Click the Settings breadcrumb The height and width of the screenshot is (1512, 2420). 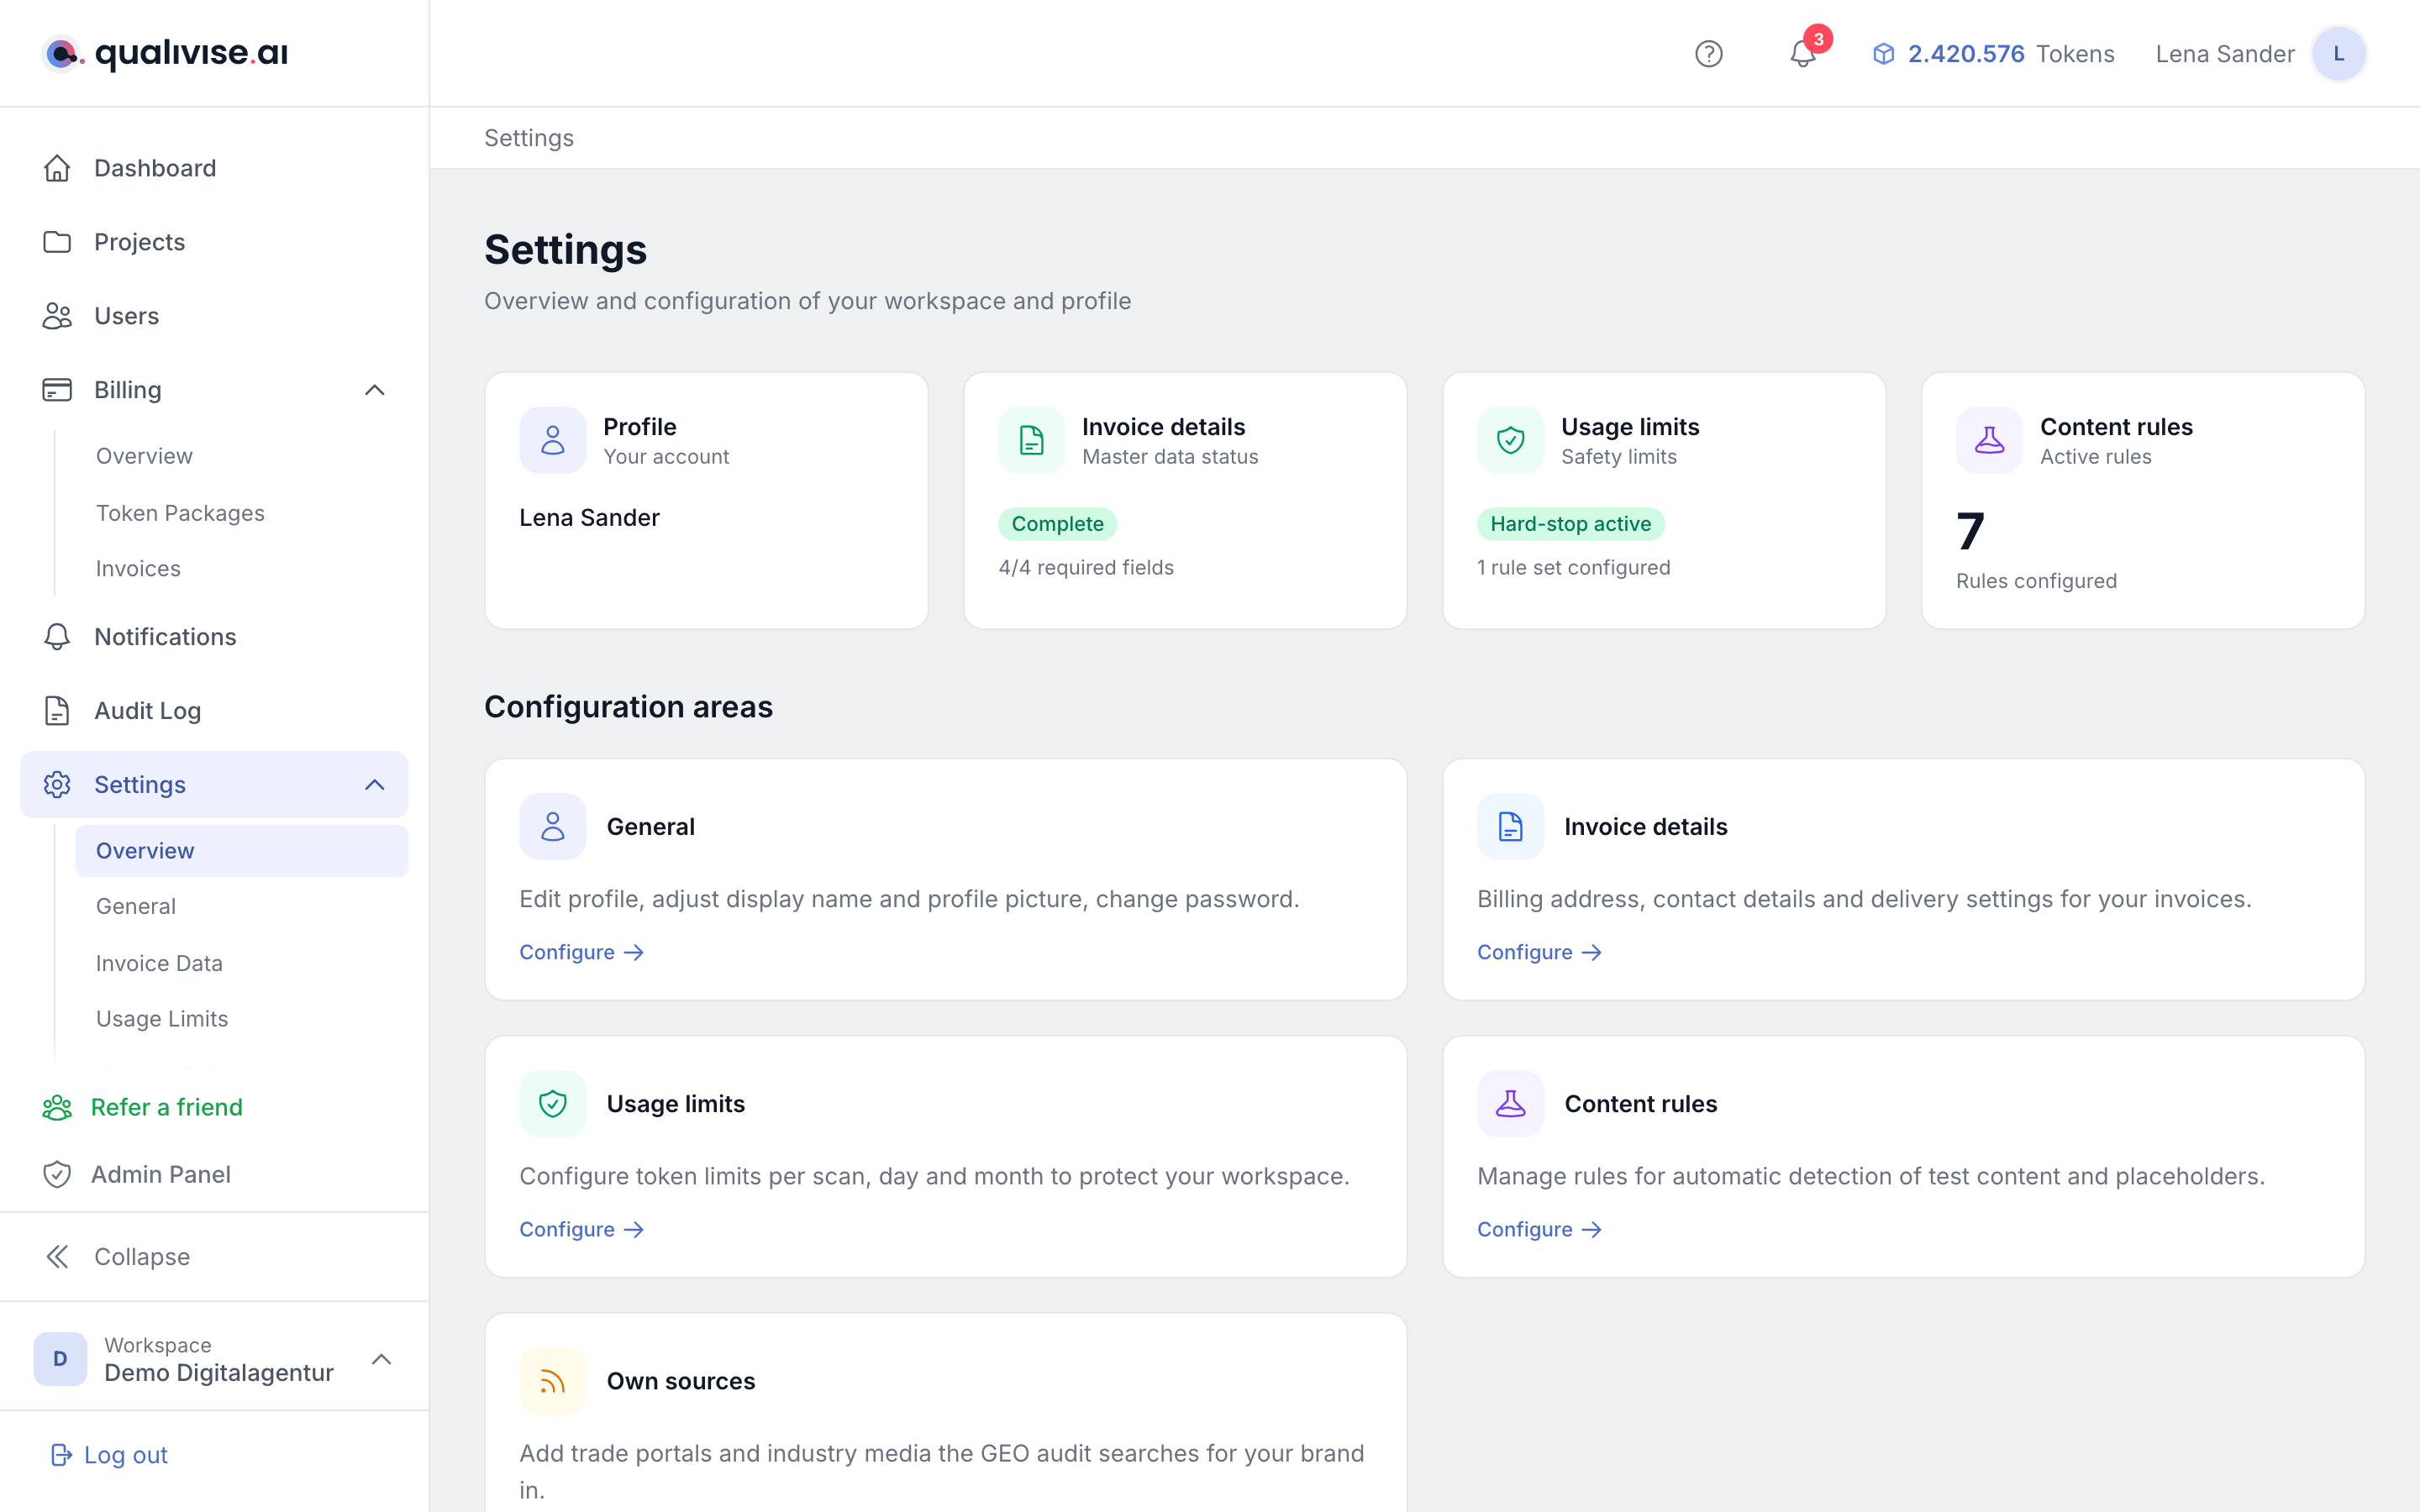tap(529, 138)
